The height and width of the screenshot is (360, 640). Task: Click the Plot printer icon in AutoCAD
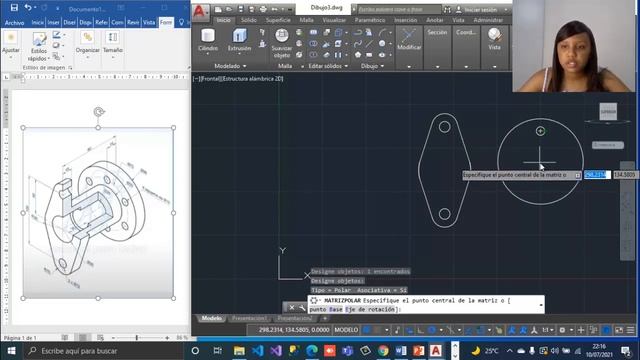pos(263,9)
